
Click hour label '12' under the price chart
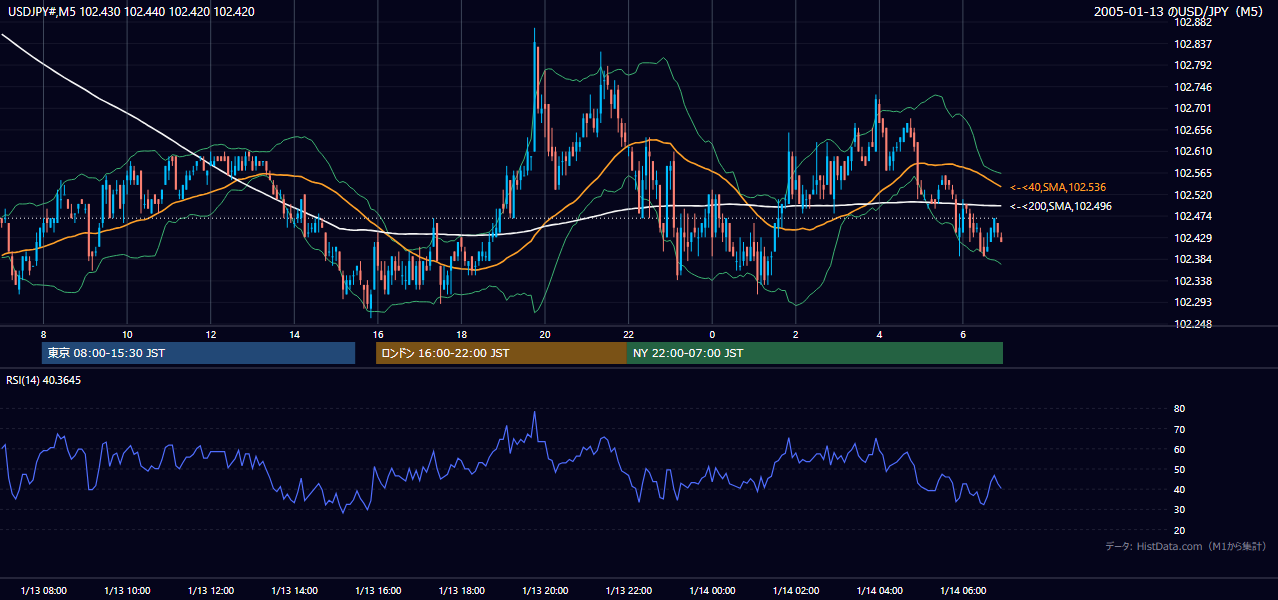(x=211, y=334)
